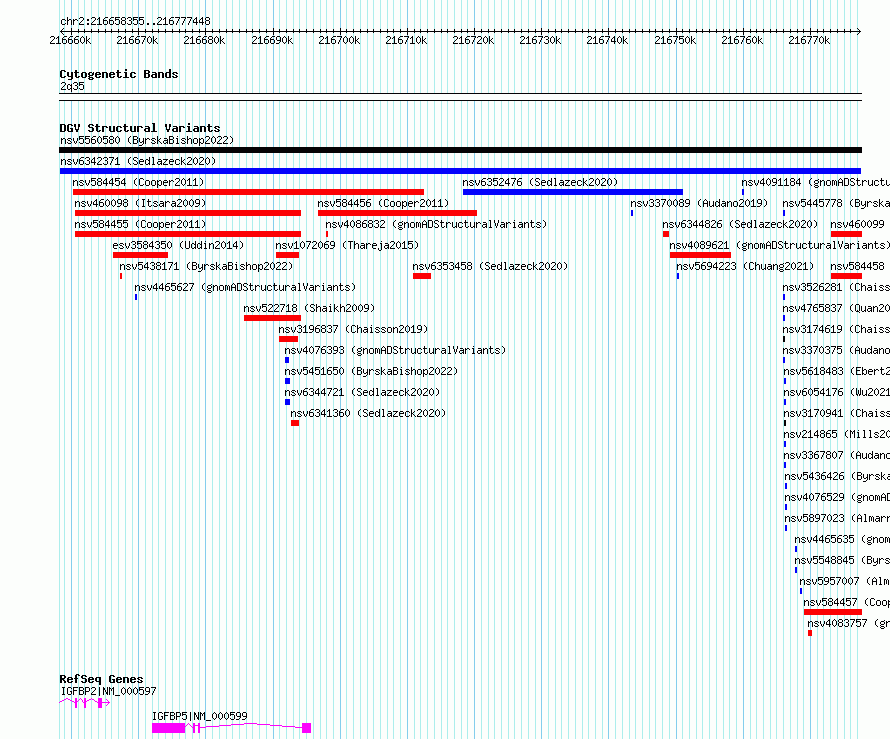Open nsv3370089 (Audano2019) variant

(699, 203)
